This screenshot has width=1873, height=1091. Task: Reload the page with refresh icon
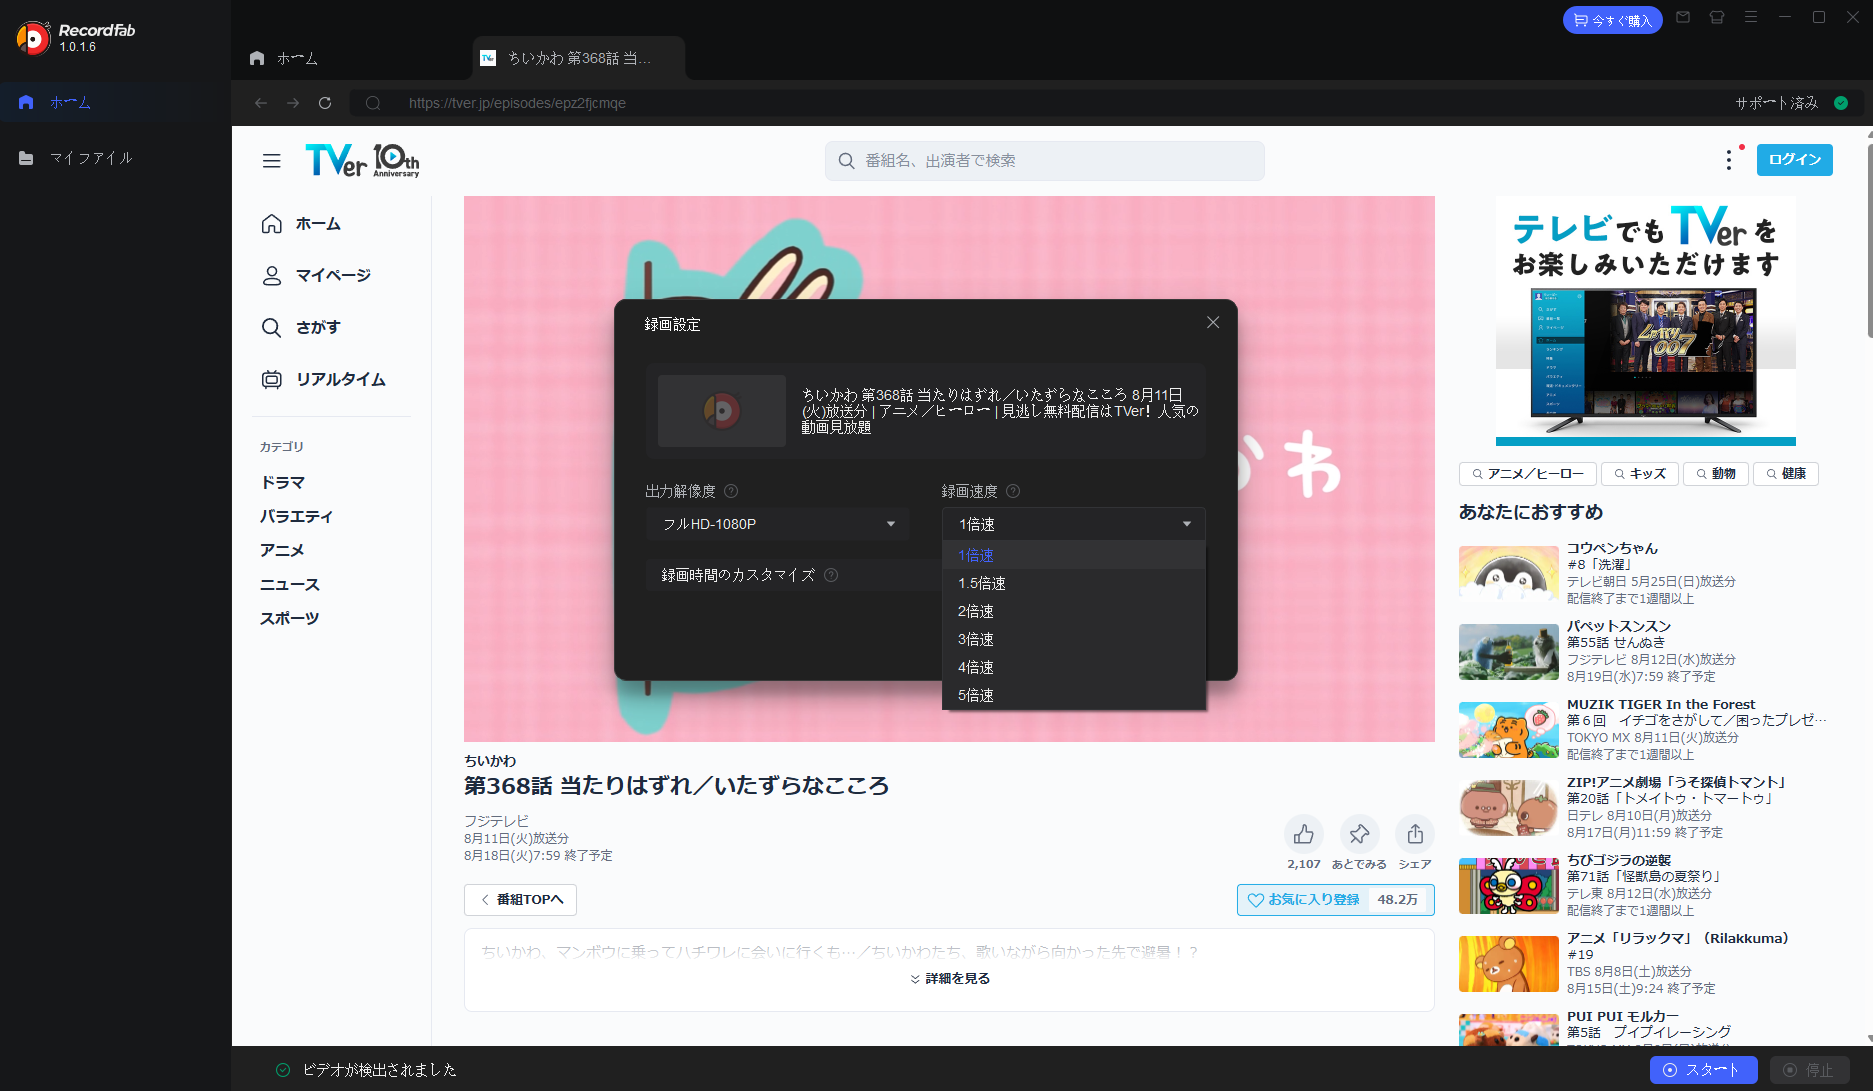point(325,103)
